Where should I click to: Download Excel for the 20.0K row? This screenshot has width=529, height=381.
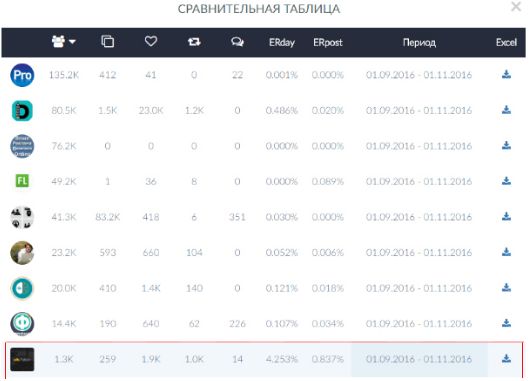click(506, 288)
